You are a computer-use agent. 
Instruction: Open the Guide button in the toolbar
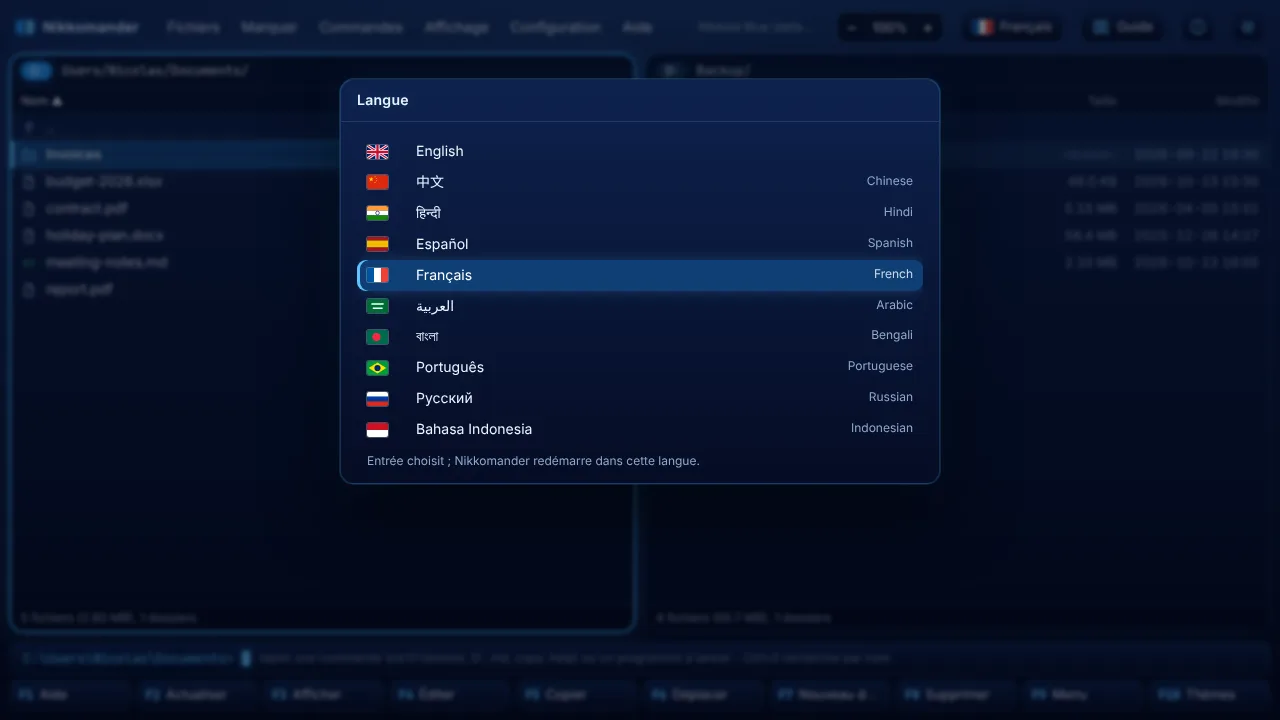pos(1123,27)
